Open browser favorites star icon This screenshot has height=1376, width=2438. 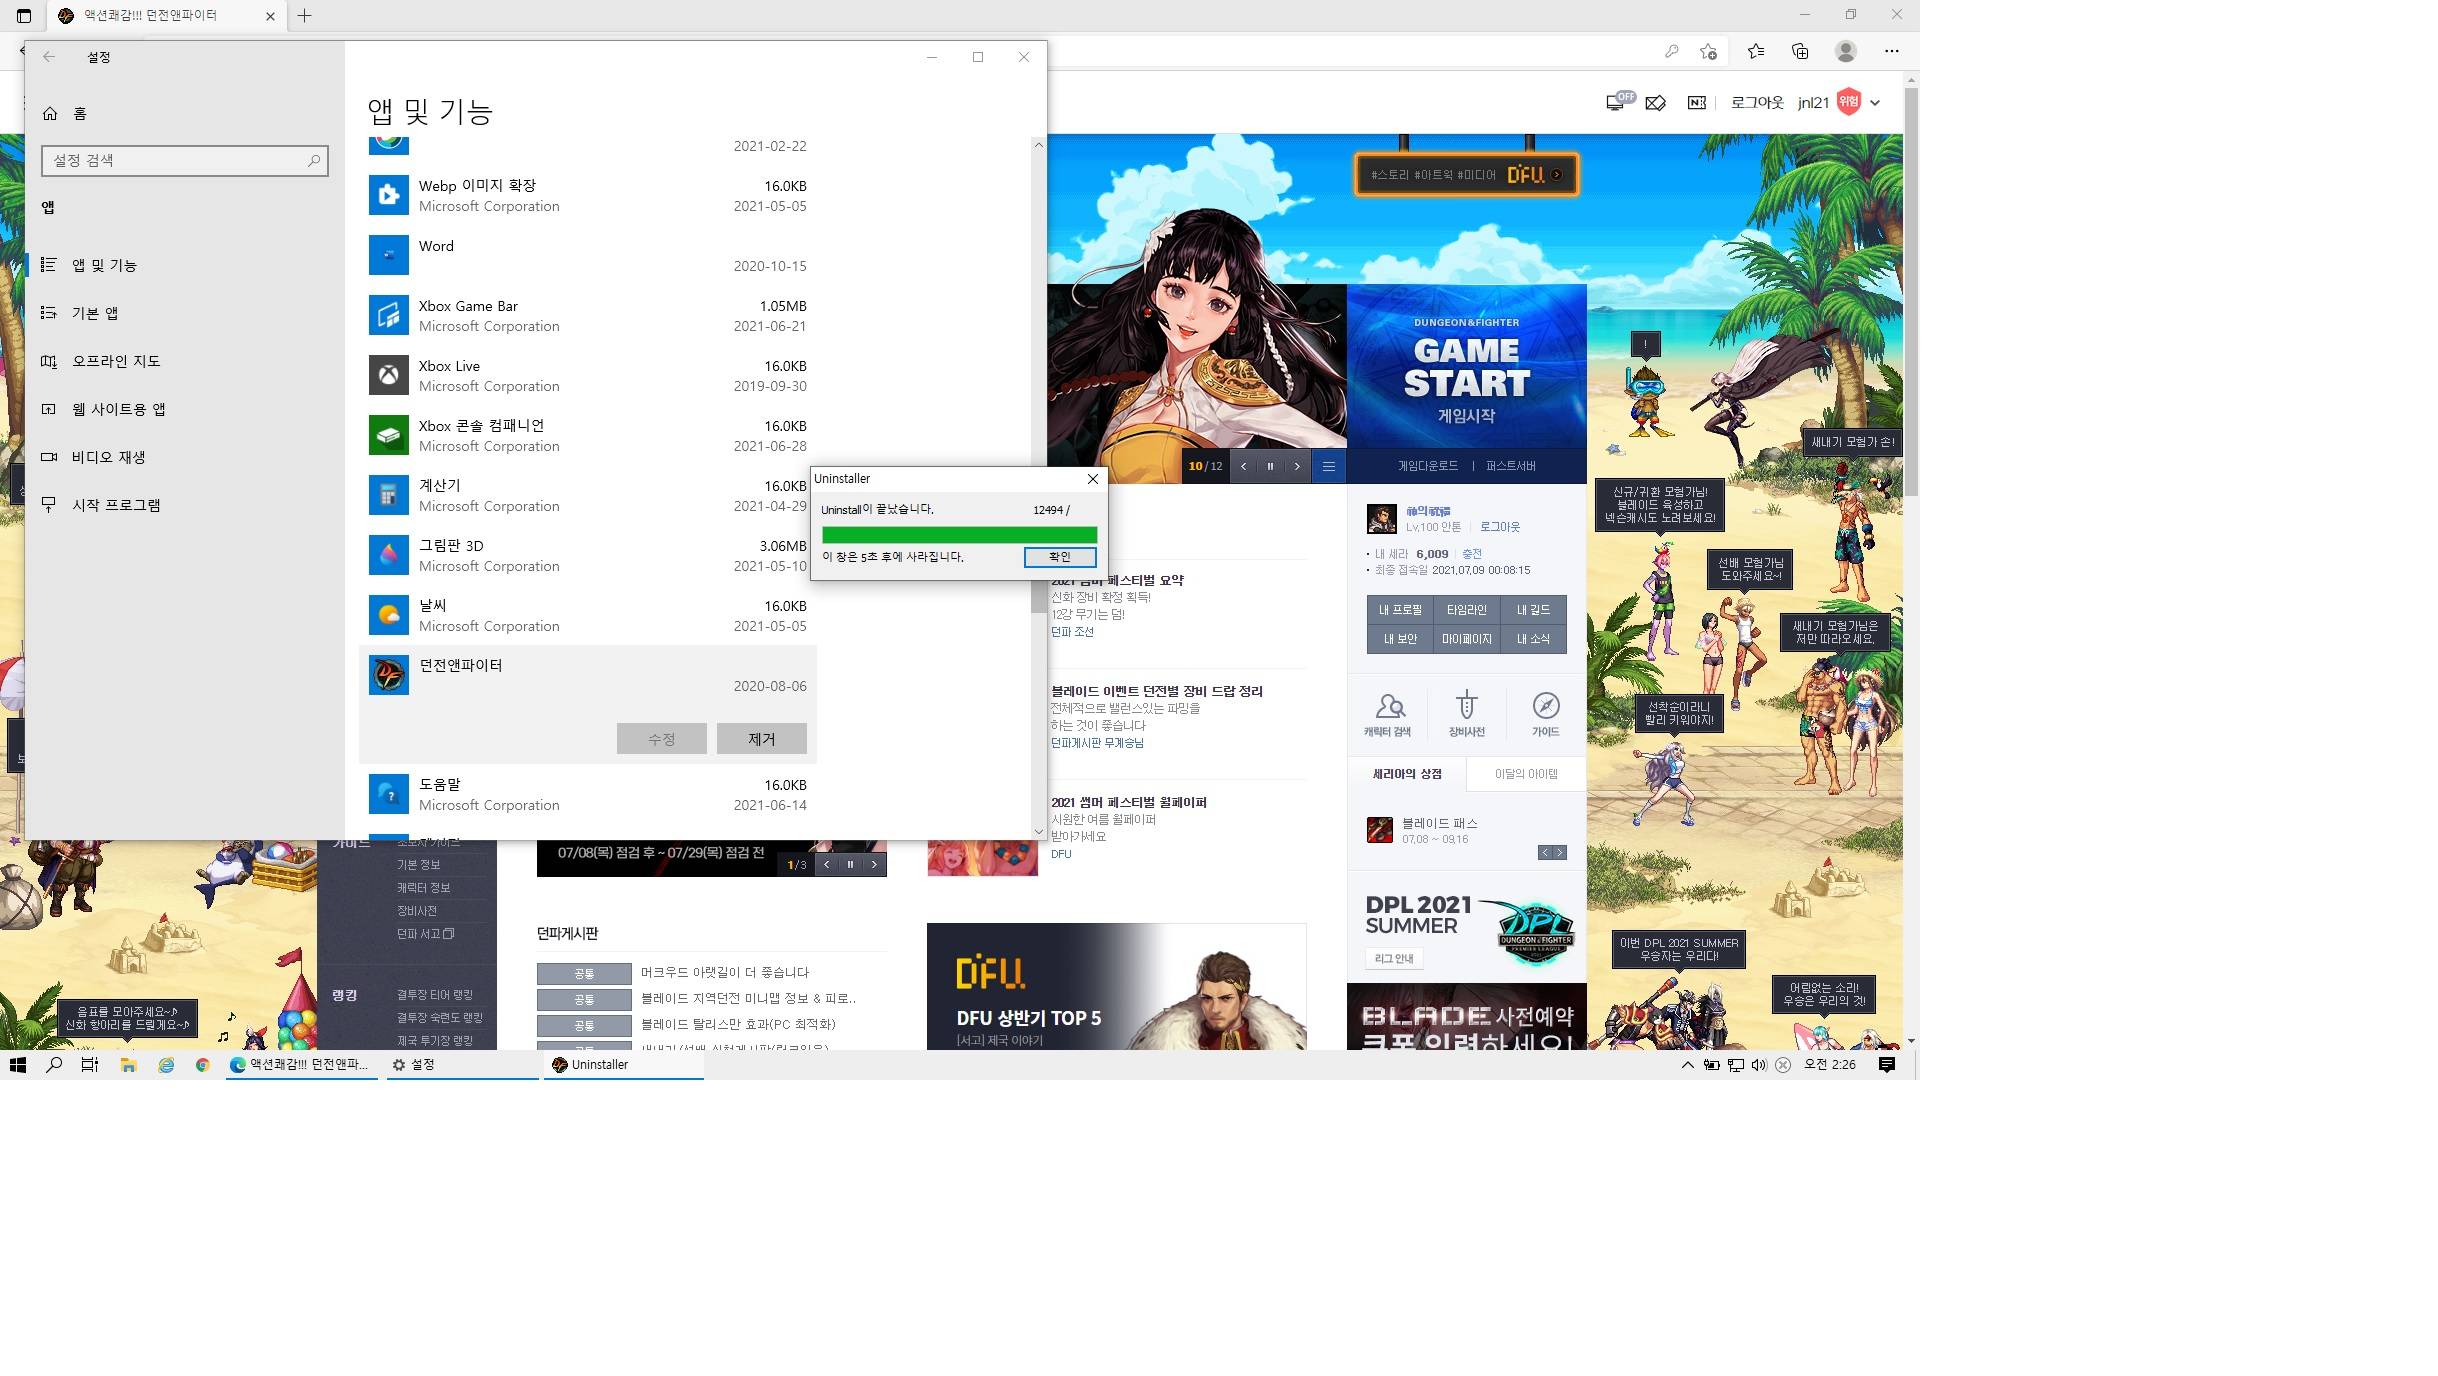(x=1756, y=51)
